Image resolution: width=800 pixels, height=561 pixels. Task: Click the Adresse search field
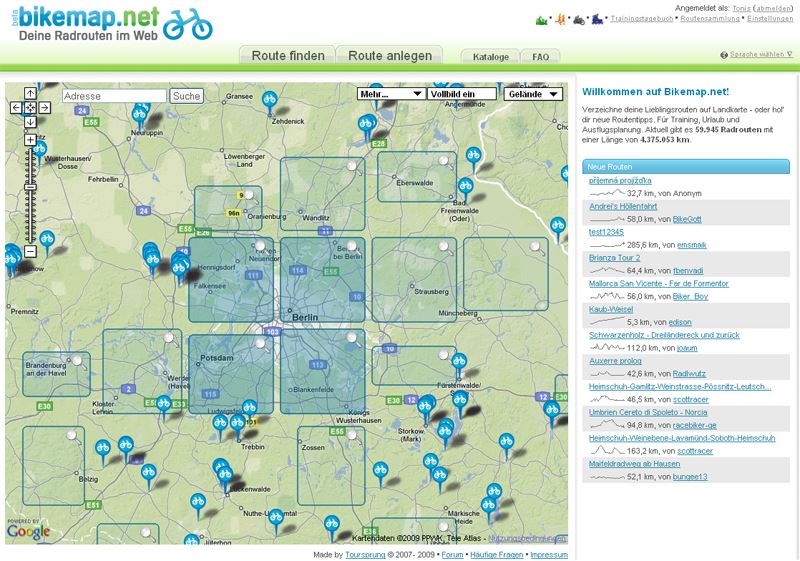[x=114, y=96]
